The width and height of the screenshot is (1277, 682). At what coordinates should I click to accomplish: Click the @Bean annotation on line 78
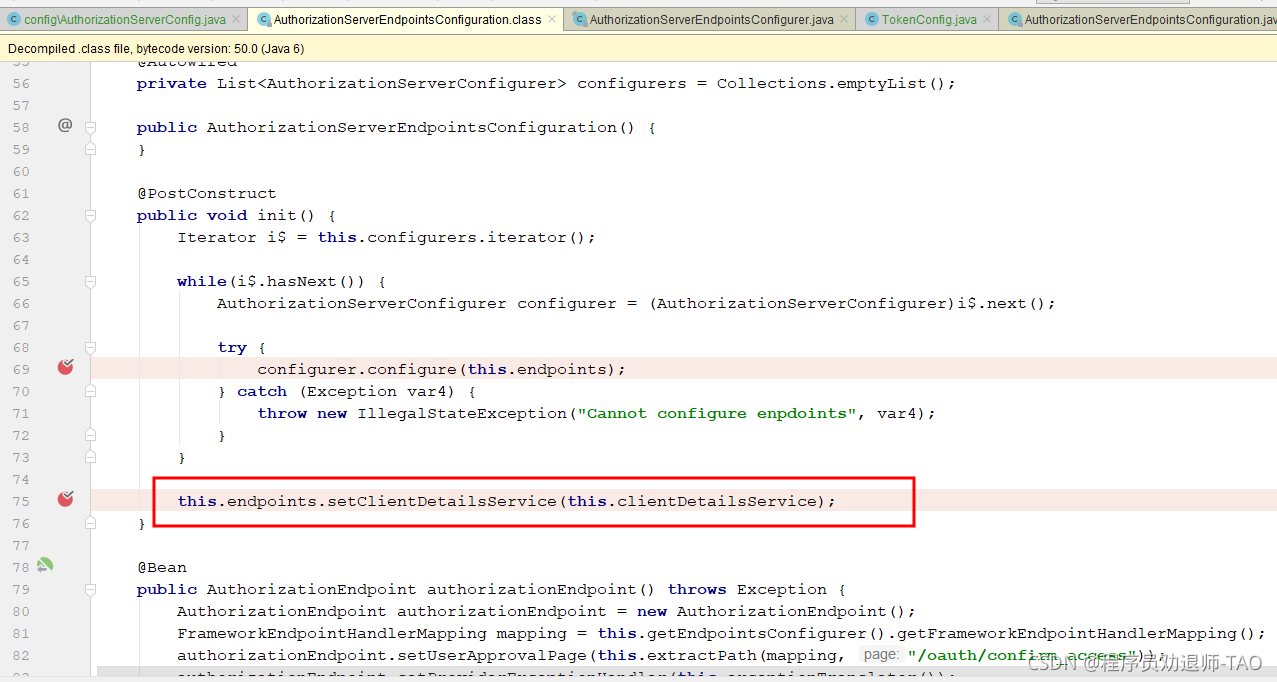pos(162,567)
